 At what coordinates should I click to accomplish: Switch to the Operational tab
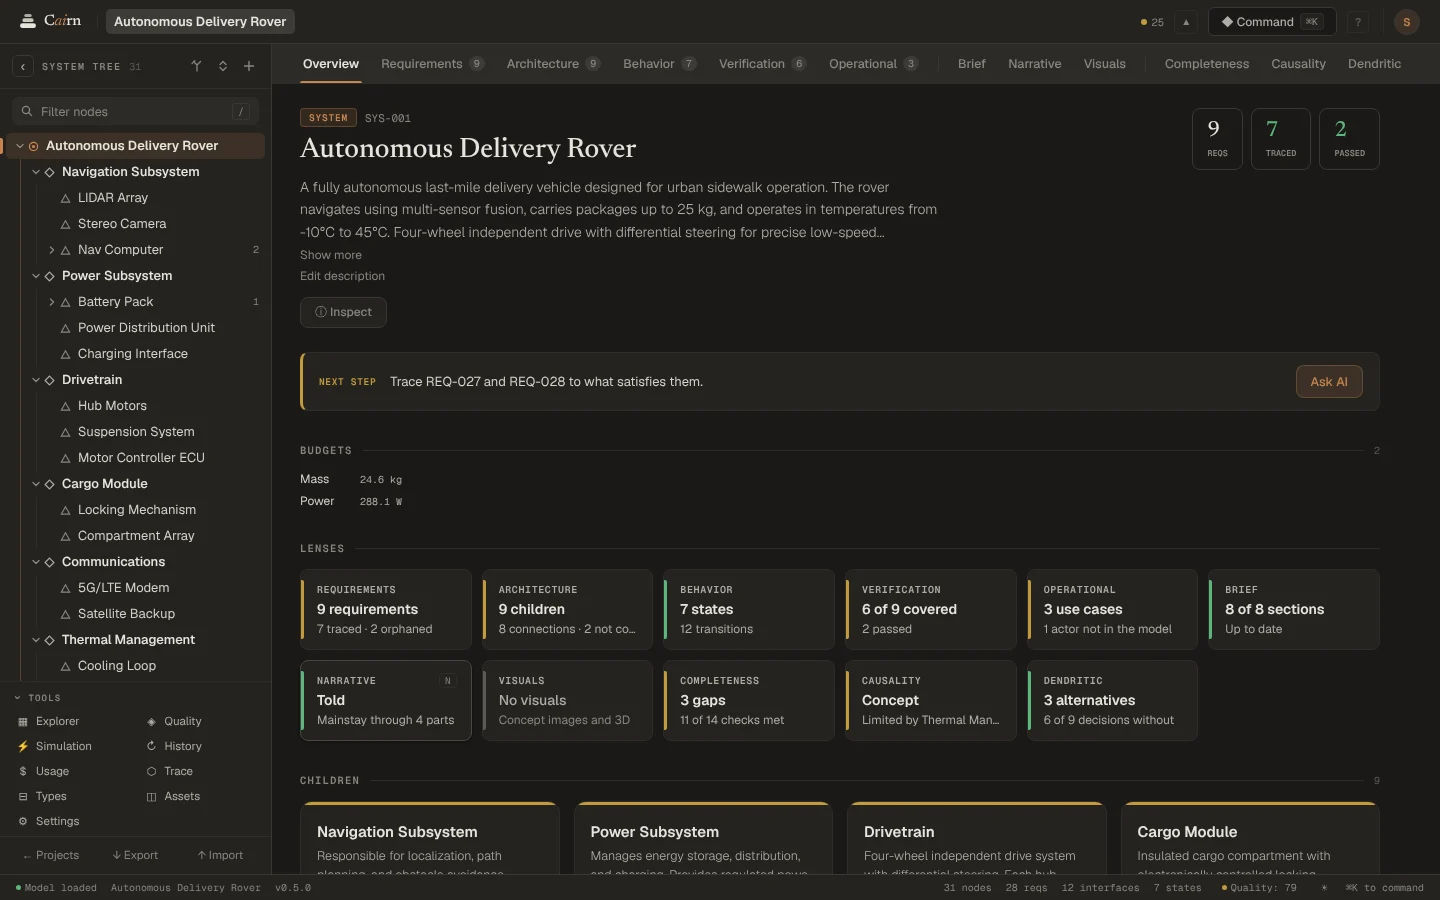(873, 64)
